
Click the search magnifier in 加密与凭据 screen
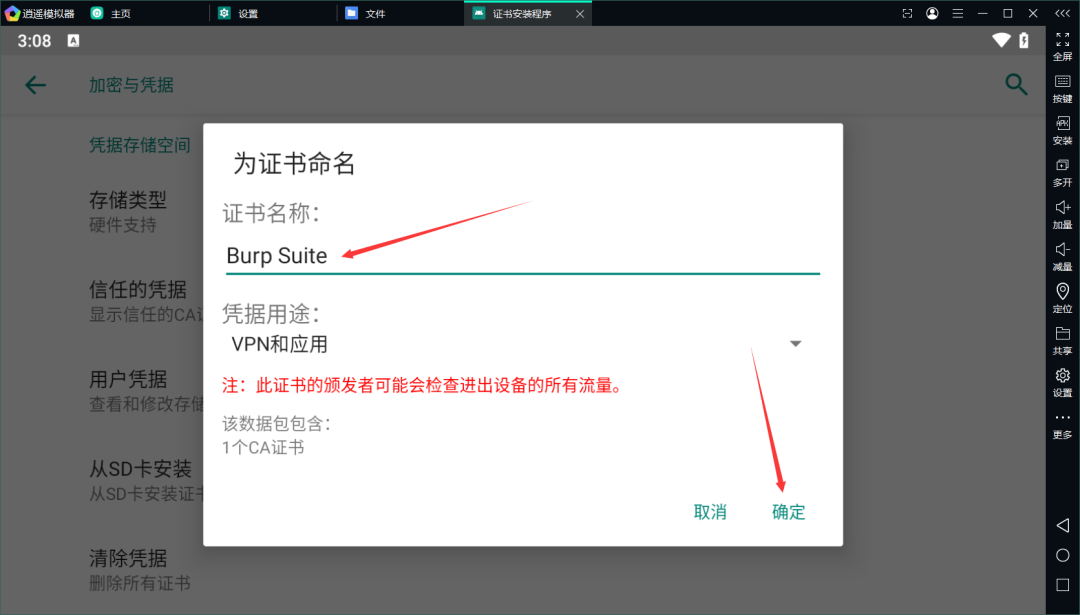point(1016,85)
